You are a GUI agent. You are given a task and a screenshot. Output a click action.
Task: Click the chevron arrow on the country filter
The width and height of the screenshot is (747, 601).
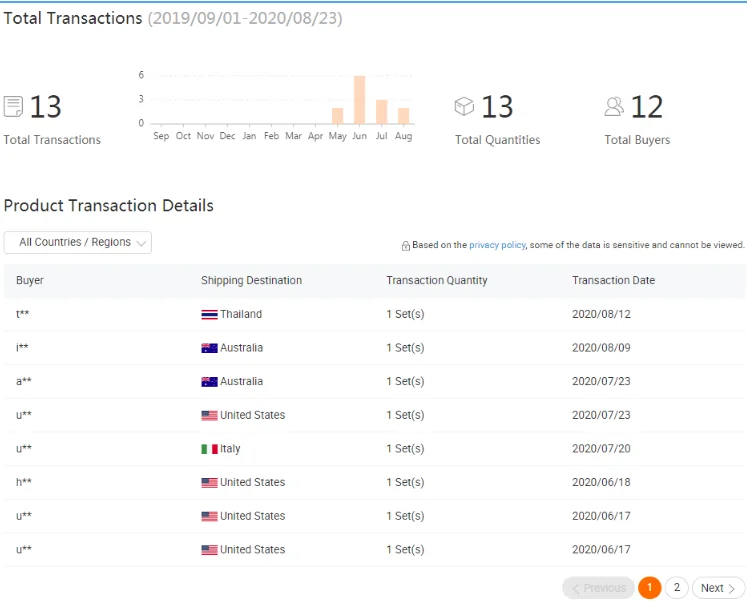[x=141, y=243]
